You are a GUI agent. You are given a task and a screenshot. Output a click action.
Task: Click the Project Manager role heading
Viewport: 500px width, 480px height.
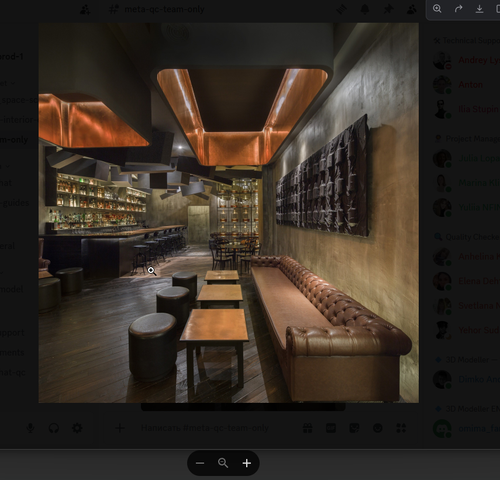467,139
